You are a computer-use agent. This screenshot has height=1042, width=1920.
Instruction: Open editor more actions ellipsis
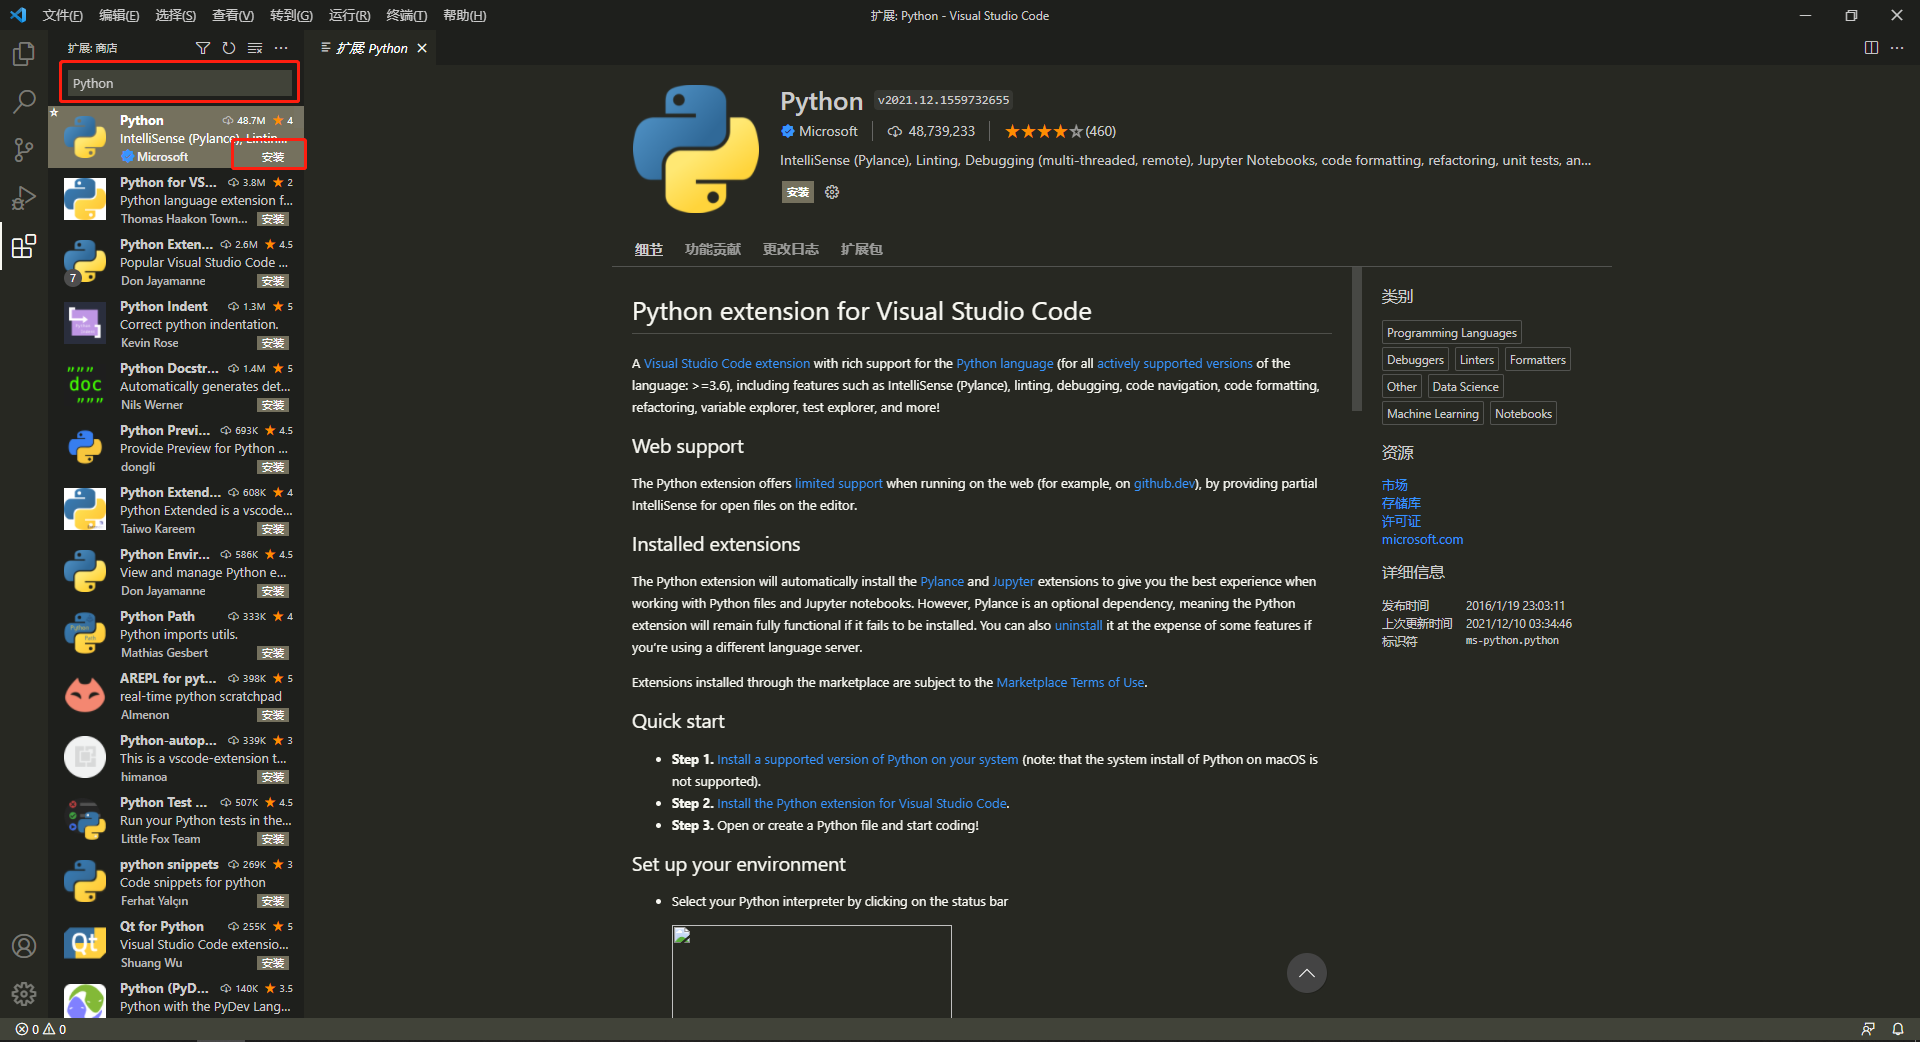click(x=1897, y=48)
